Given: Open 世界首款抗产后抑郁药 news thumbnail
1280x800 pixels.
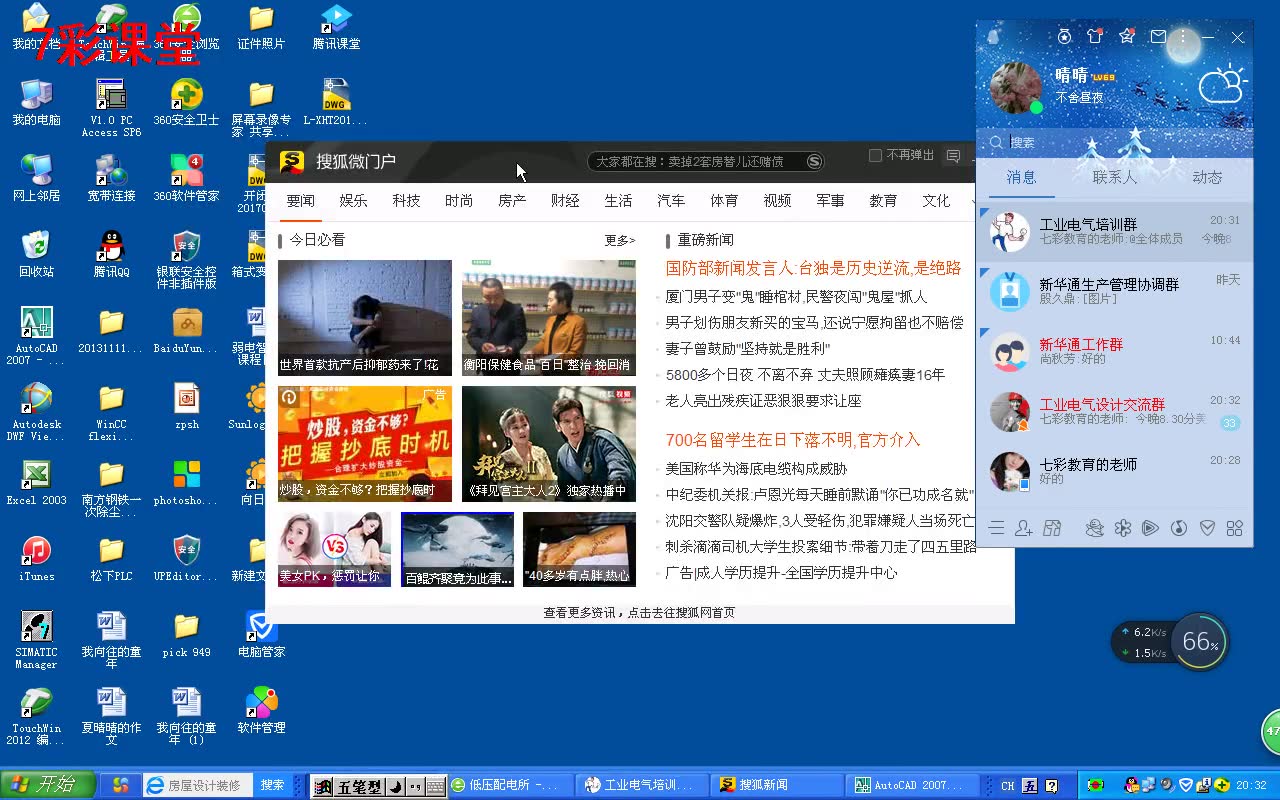Looking at the screenshot, I should click(365, 318).
